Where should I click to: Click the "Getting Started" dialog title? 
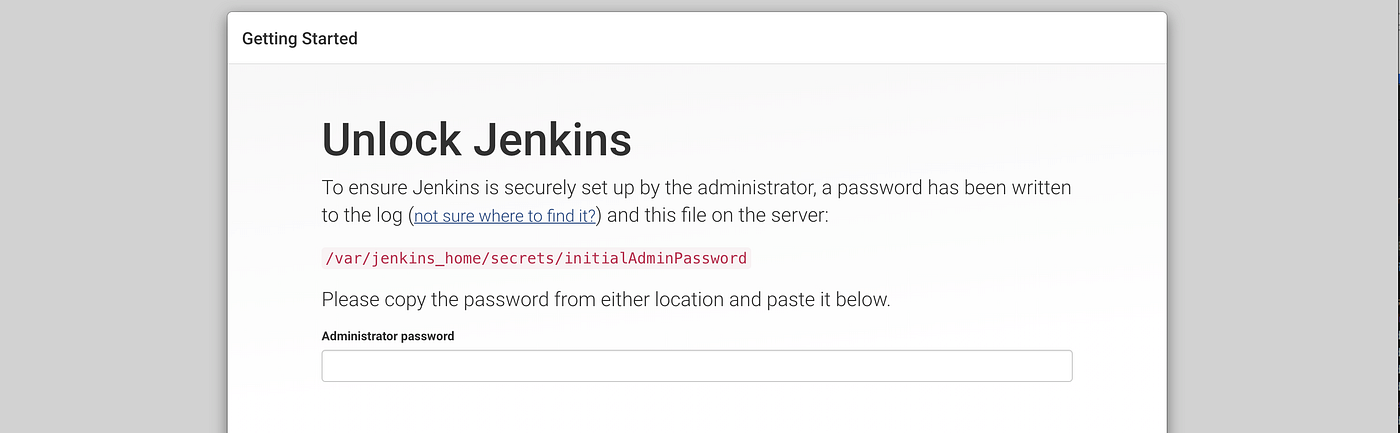300,39
